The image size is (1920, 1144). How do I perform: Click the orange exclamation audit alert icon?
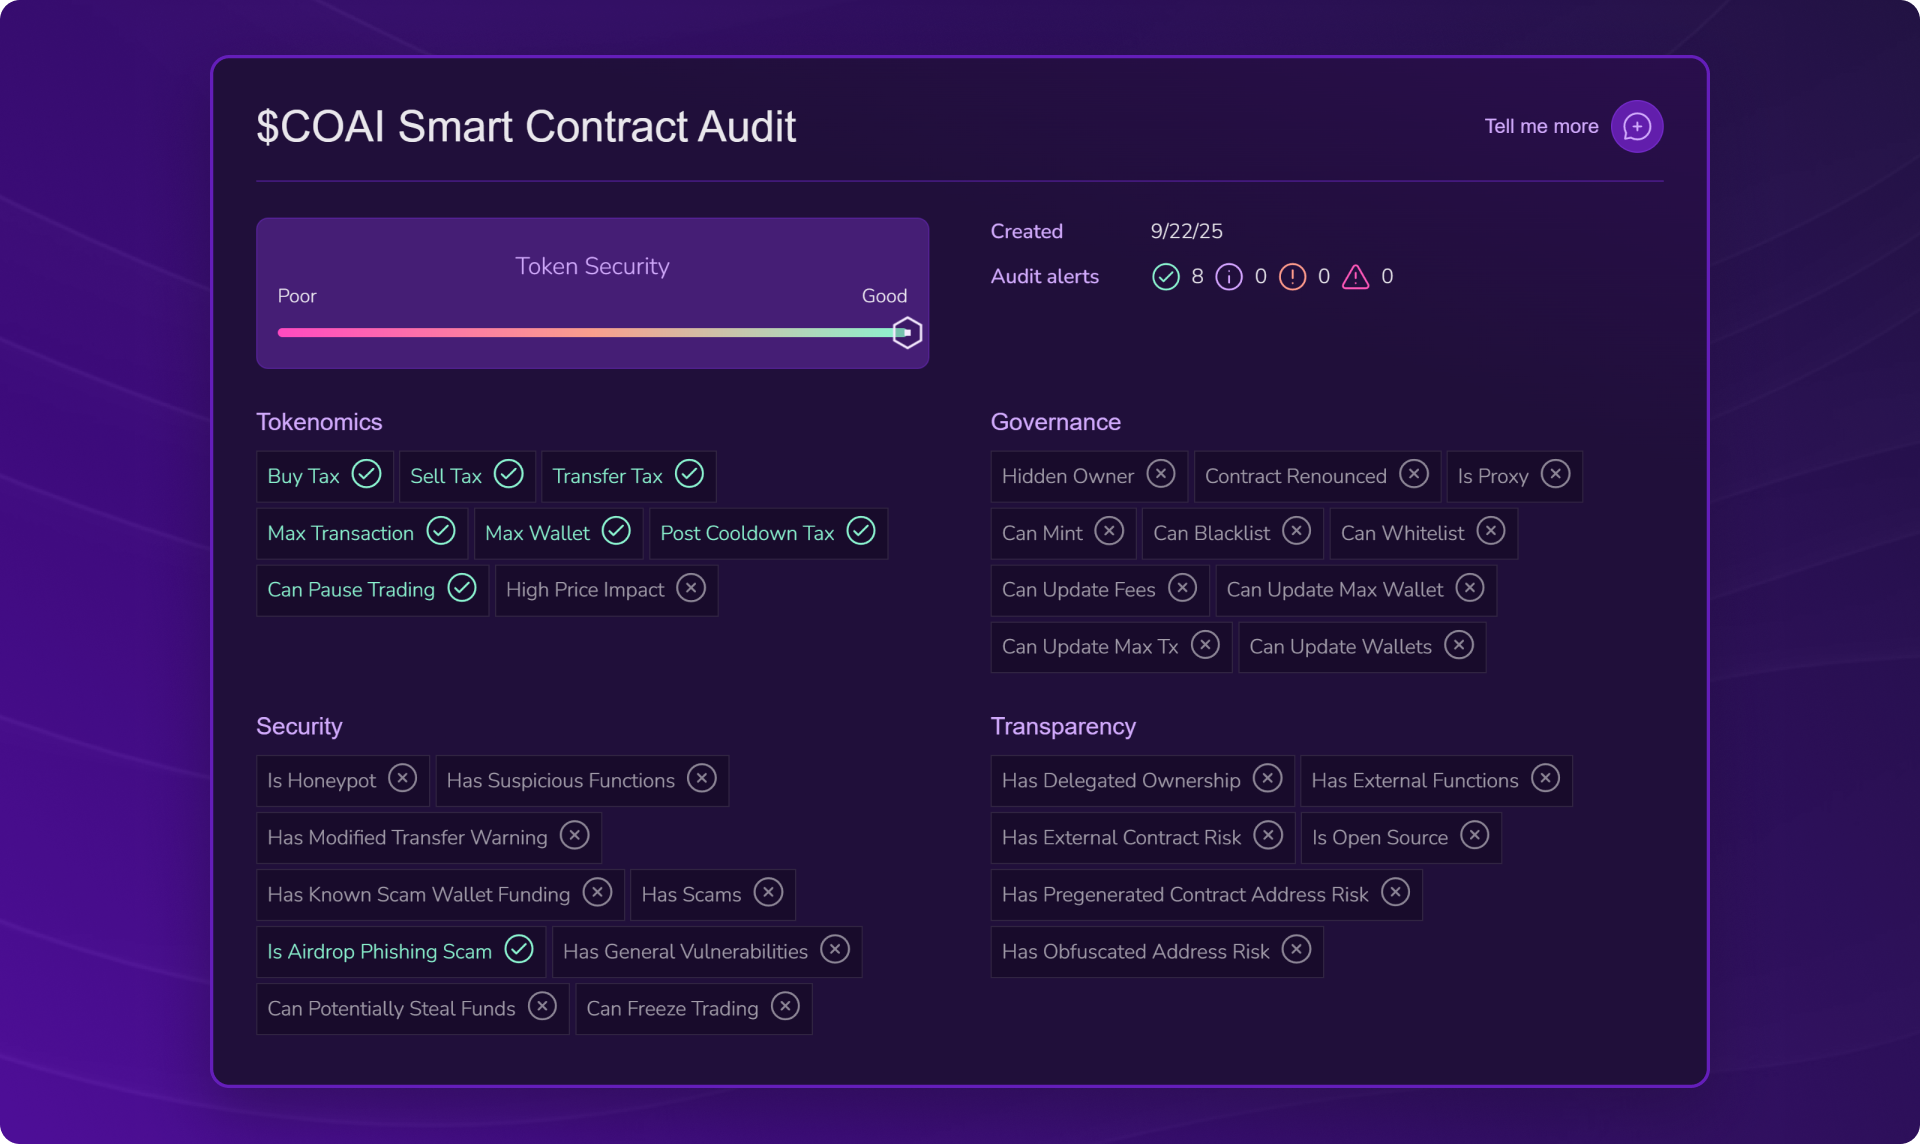coord(1292,277)
